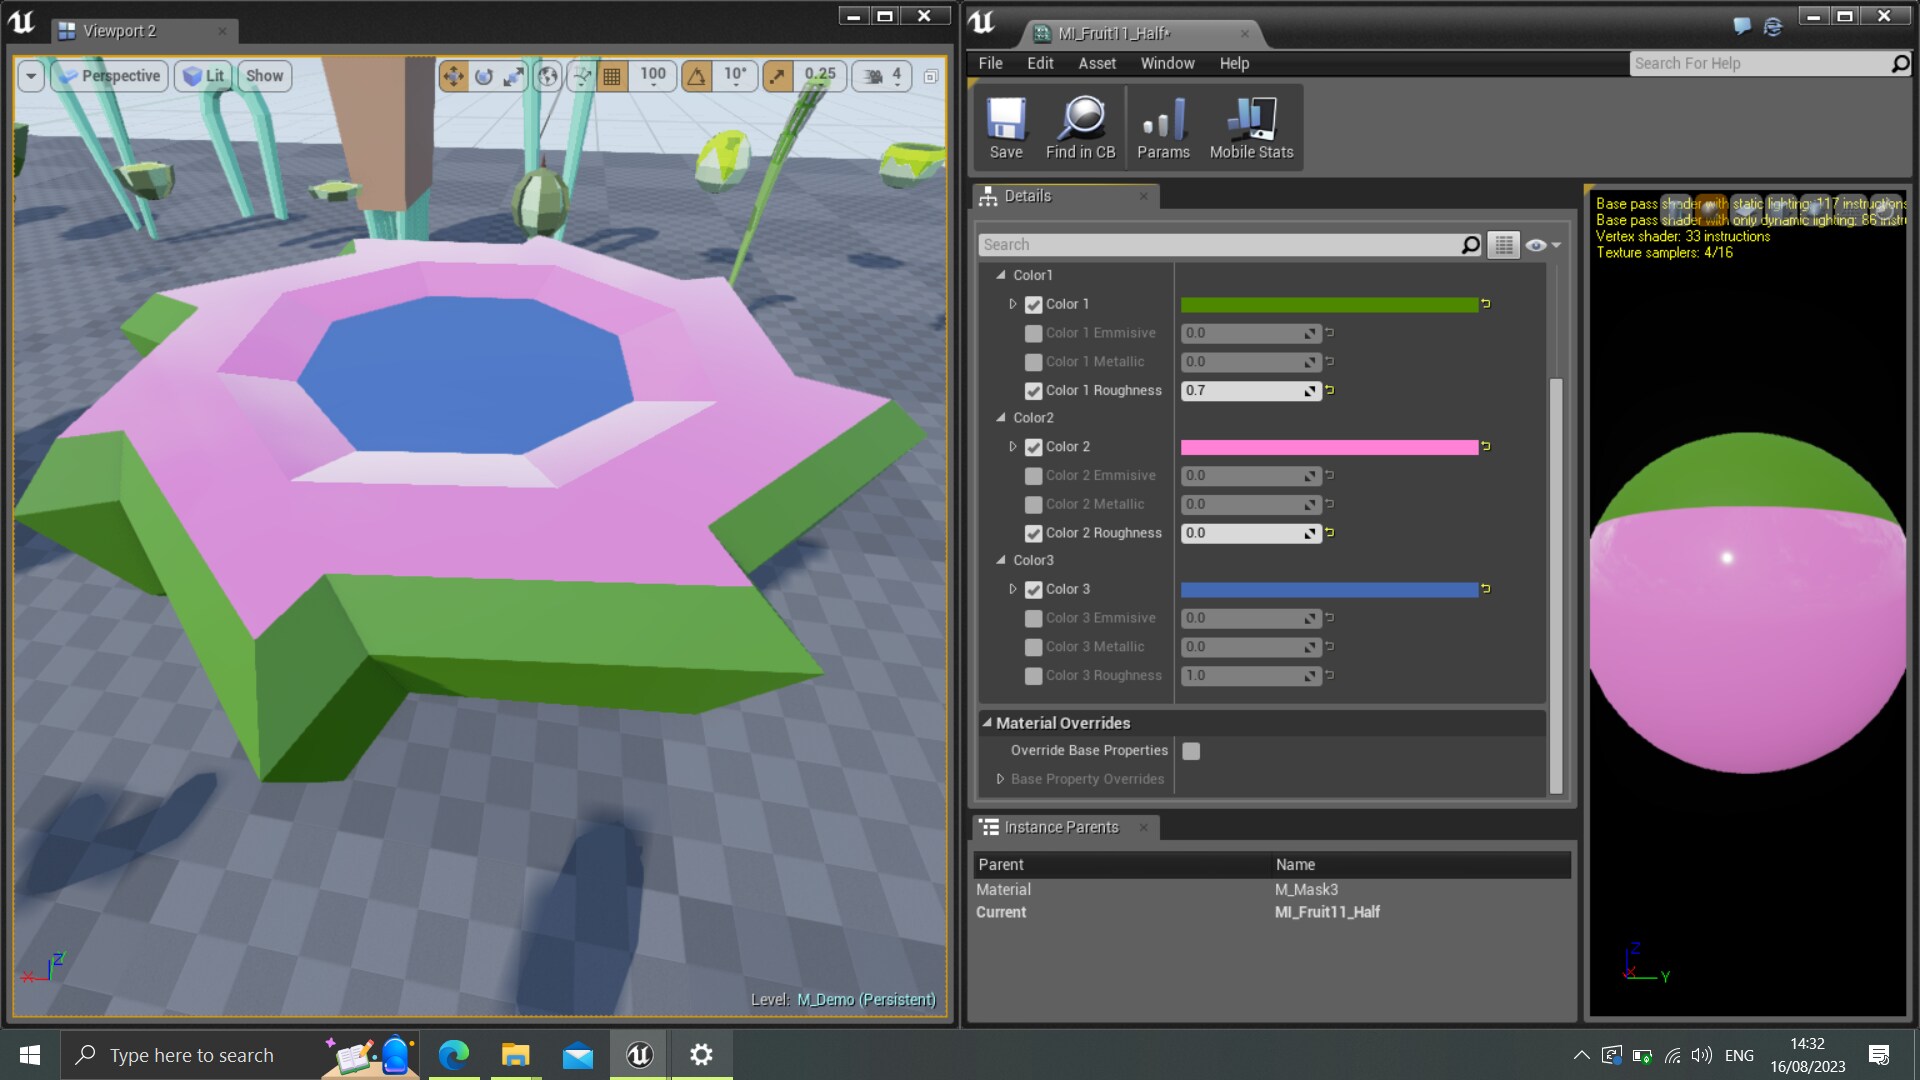Open the Asset menu
The height and width of the screenshot is (1080, 1920).
(x=1097, y=62)
